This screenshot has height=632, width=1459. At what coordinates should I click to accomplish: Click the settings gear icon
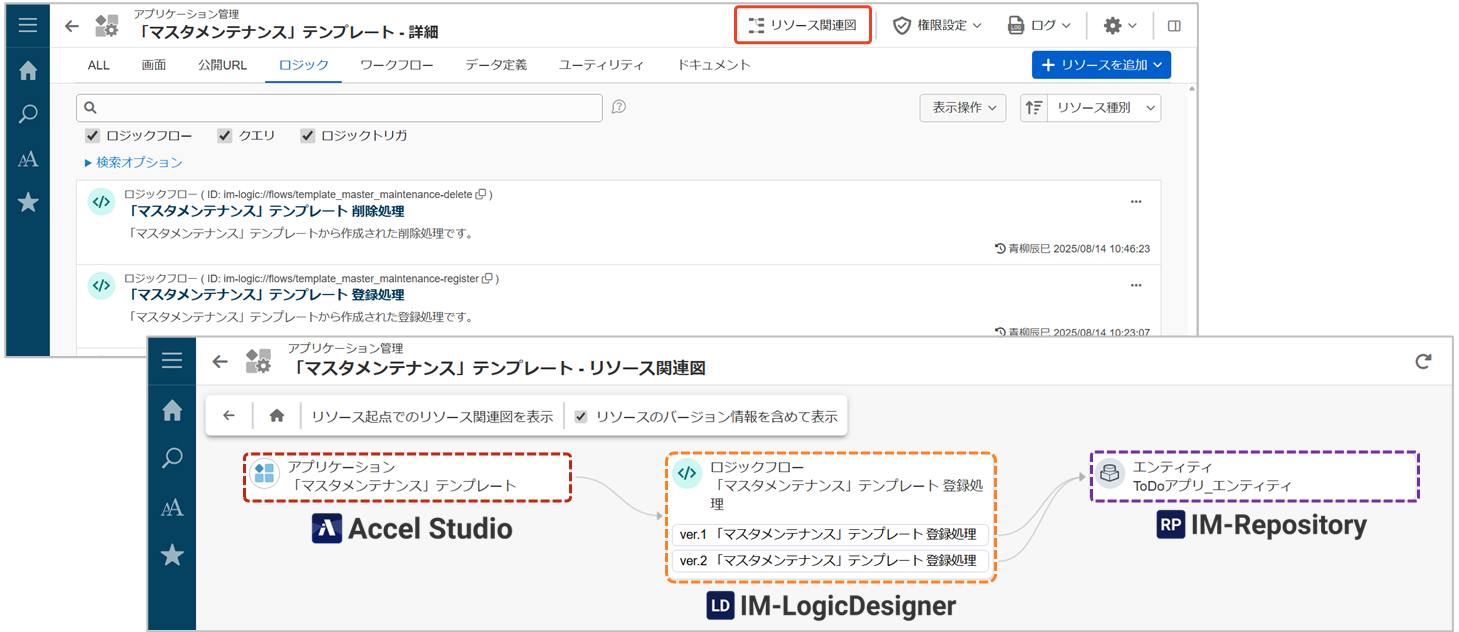pos(1119,25)
